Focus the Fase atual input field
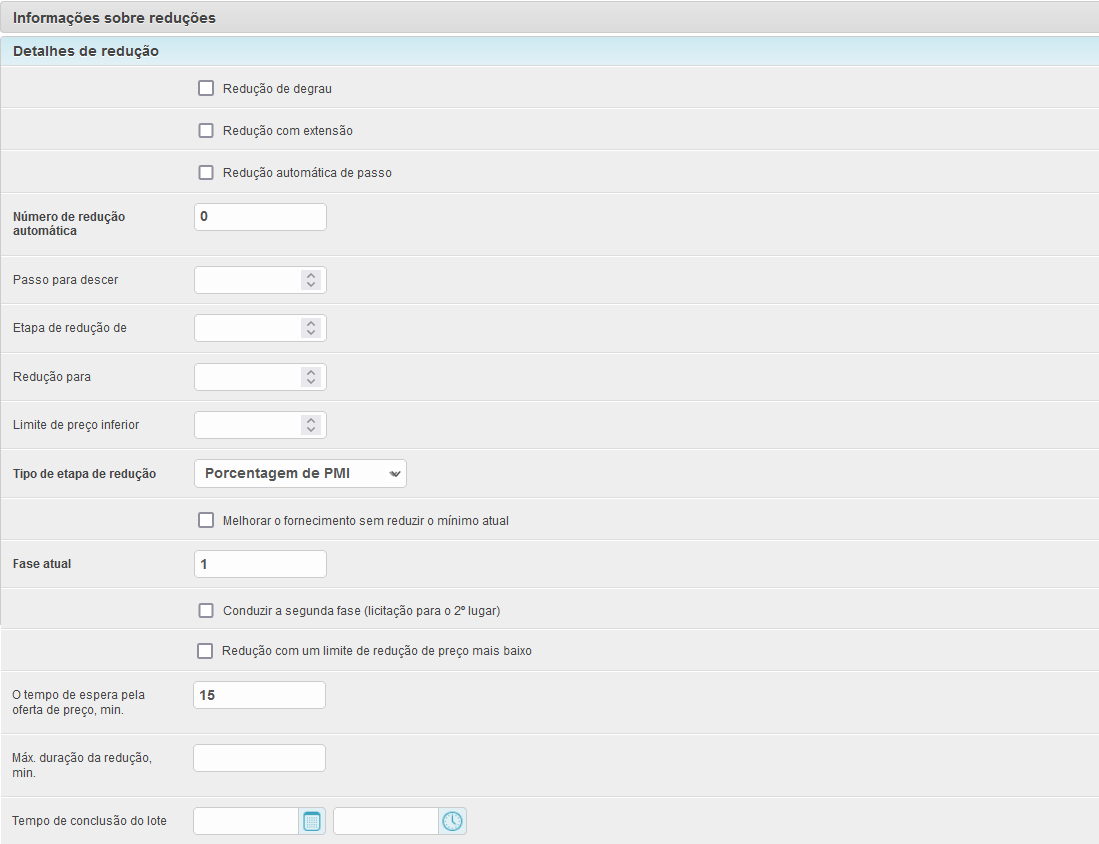 [x=260, y=564]
